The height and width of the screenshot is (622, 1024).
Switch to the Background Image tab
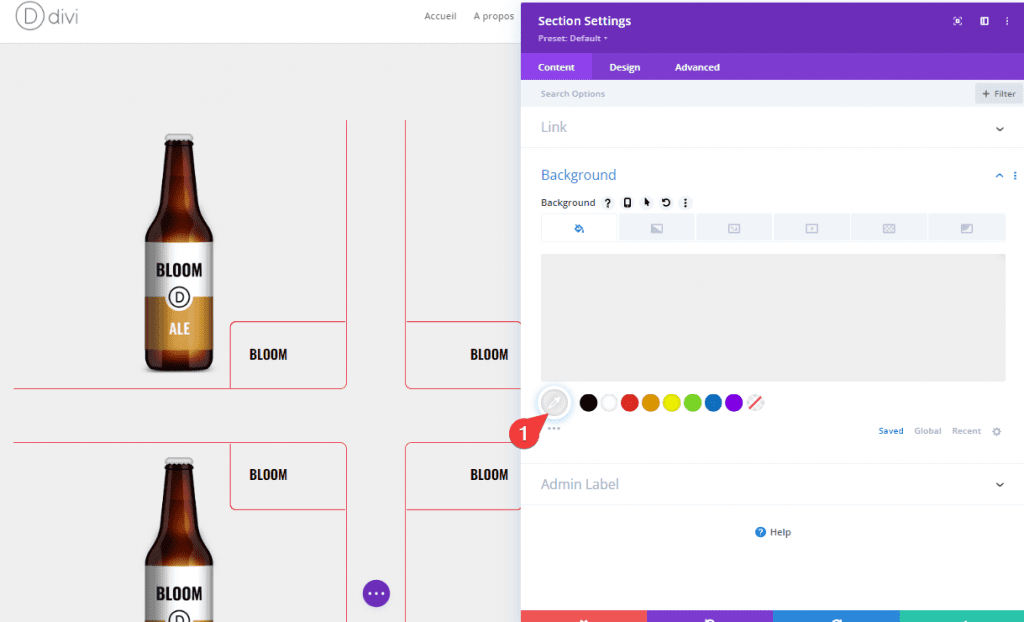coord(734,228)
